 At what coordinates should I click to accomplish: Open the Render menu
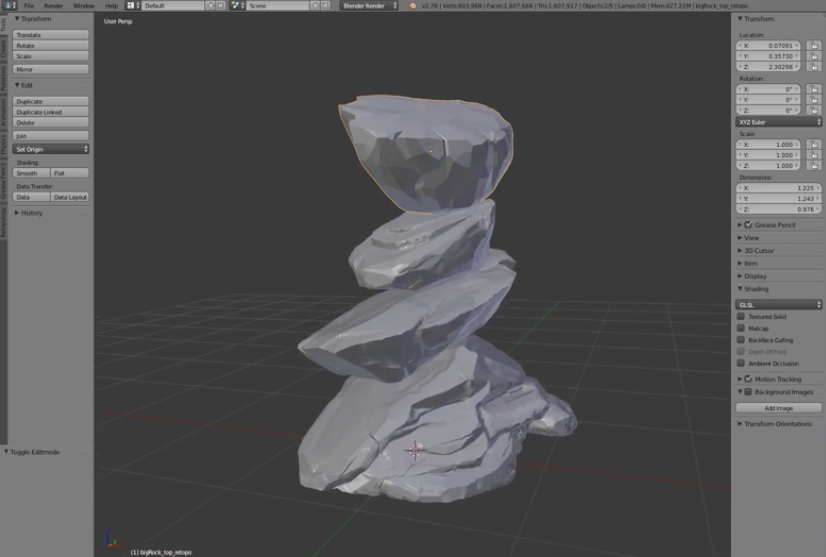tap(53, 6)
